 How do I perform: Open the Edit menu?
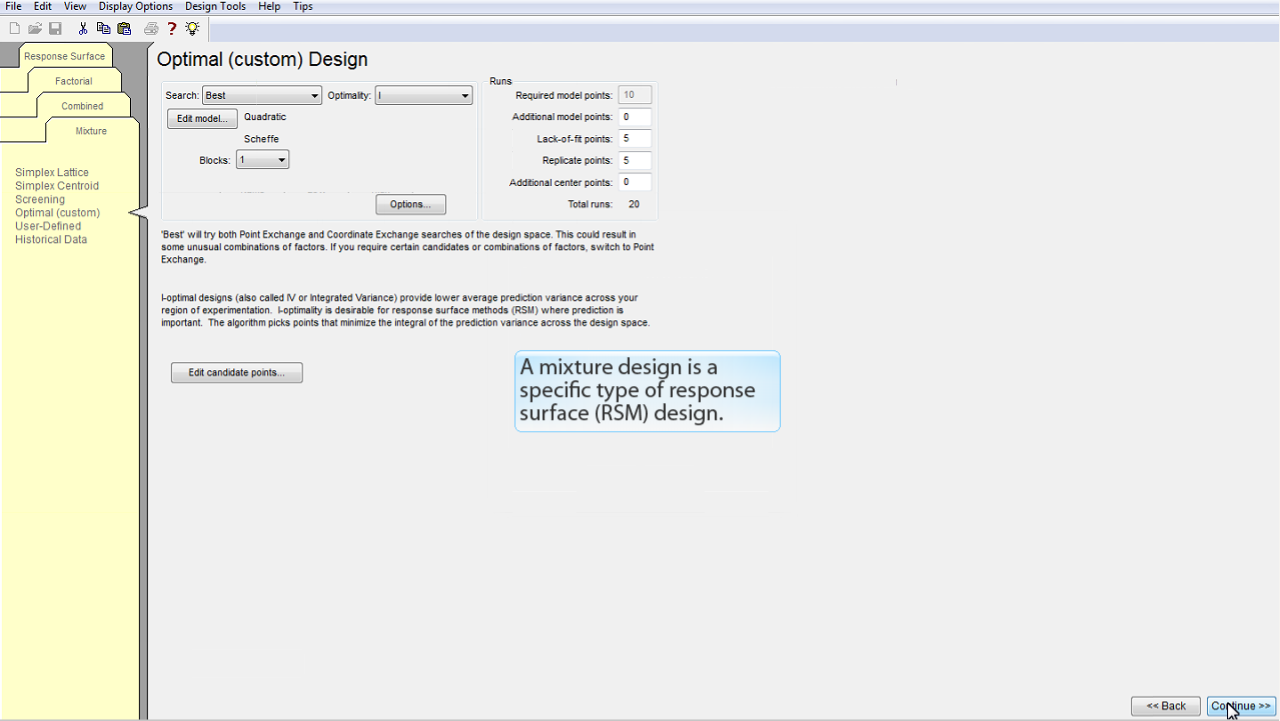[x=42, y=6]
